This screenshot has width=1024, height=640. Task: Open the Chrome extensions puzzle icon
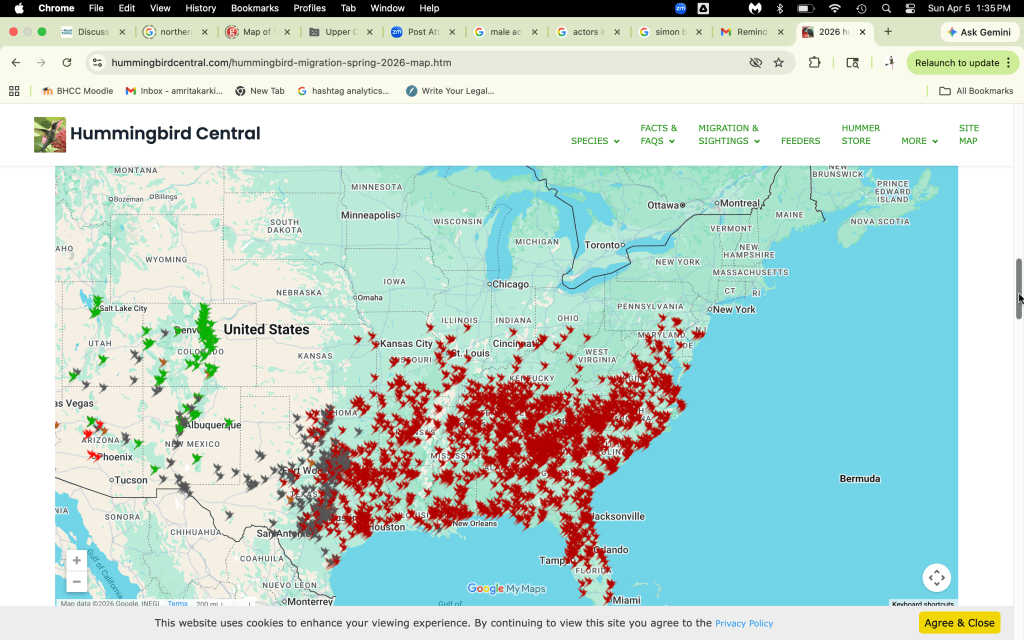814,62
